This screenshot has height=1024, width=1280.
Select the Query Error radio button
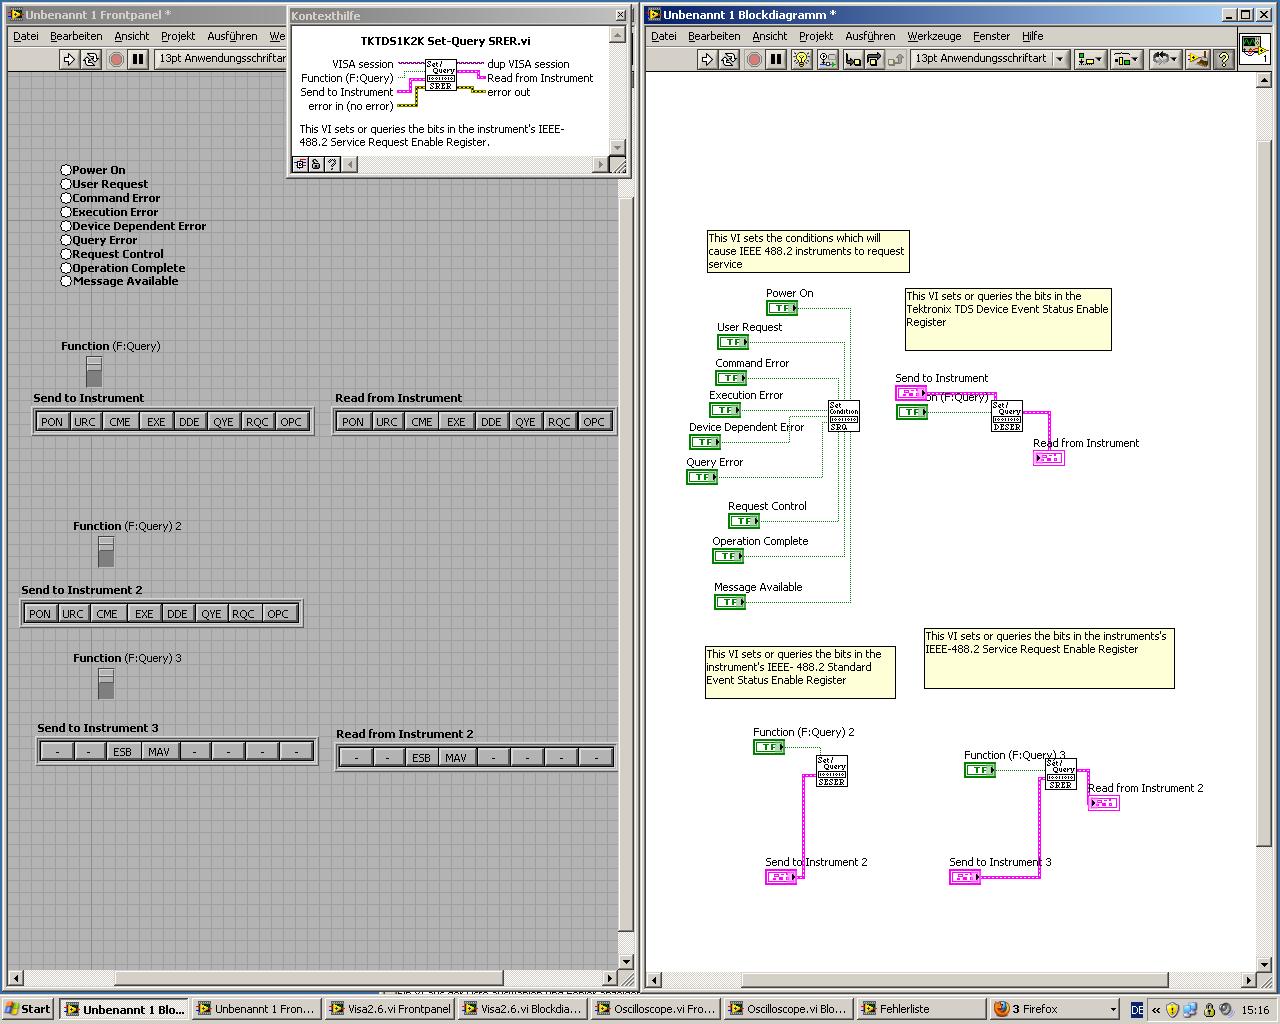67,240
